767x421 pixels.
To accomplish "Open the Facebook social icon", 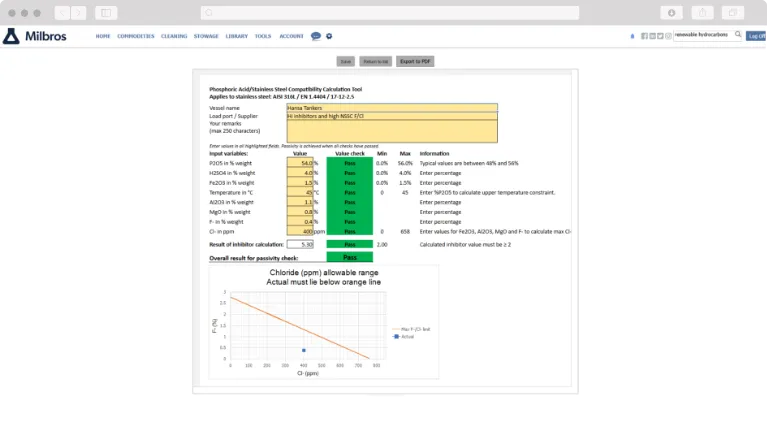I will 644,36.
